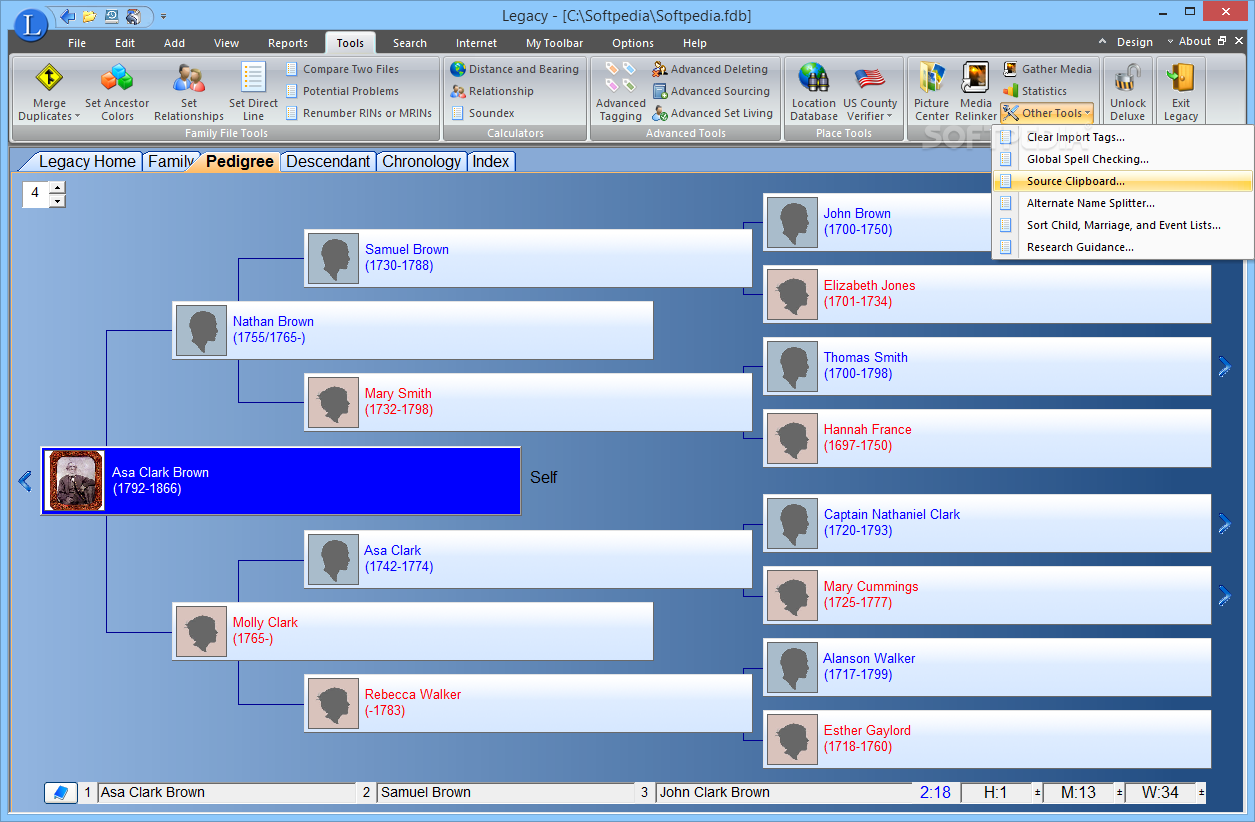Select Samuel Brown in pedigree chart

pyautogui.click(x=528, y=258)
